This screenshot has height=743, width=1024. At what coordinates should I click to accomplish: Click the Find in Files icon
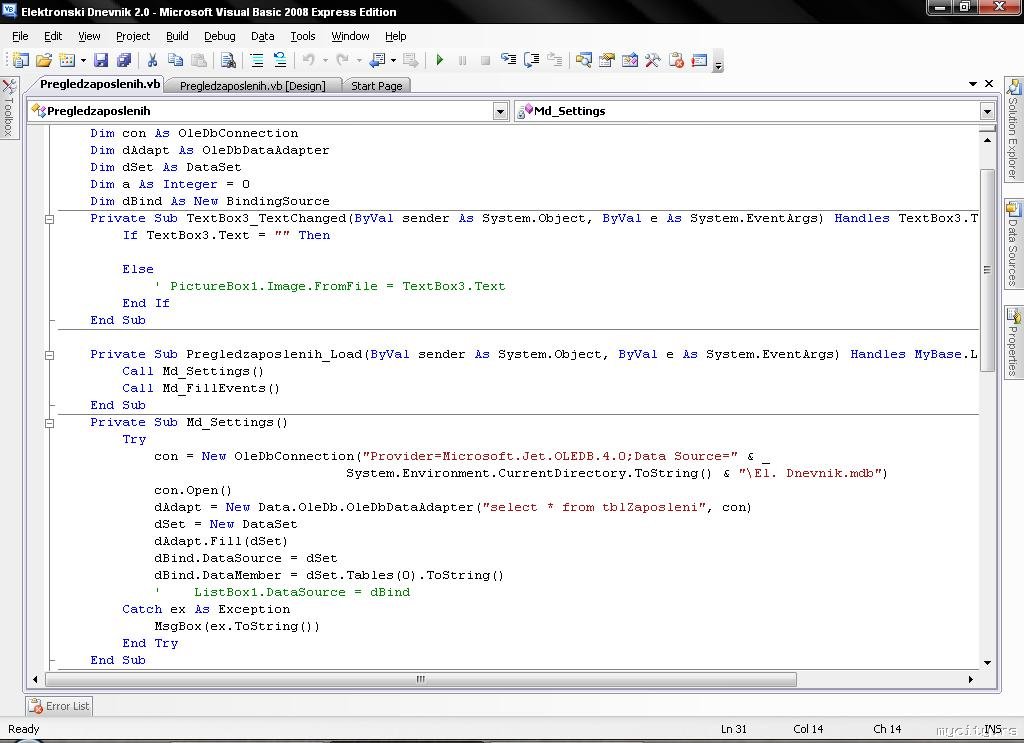click(228, 60)
